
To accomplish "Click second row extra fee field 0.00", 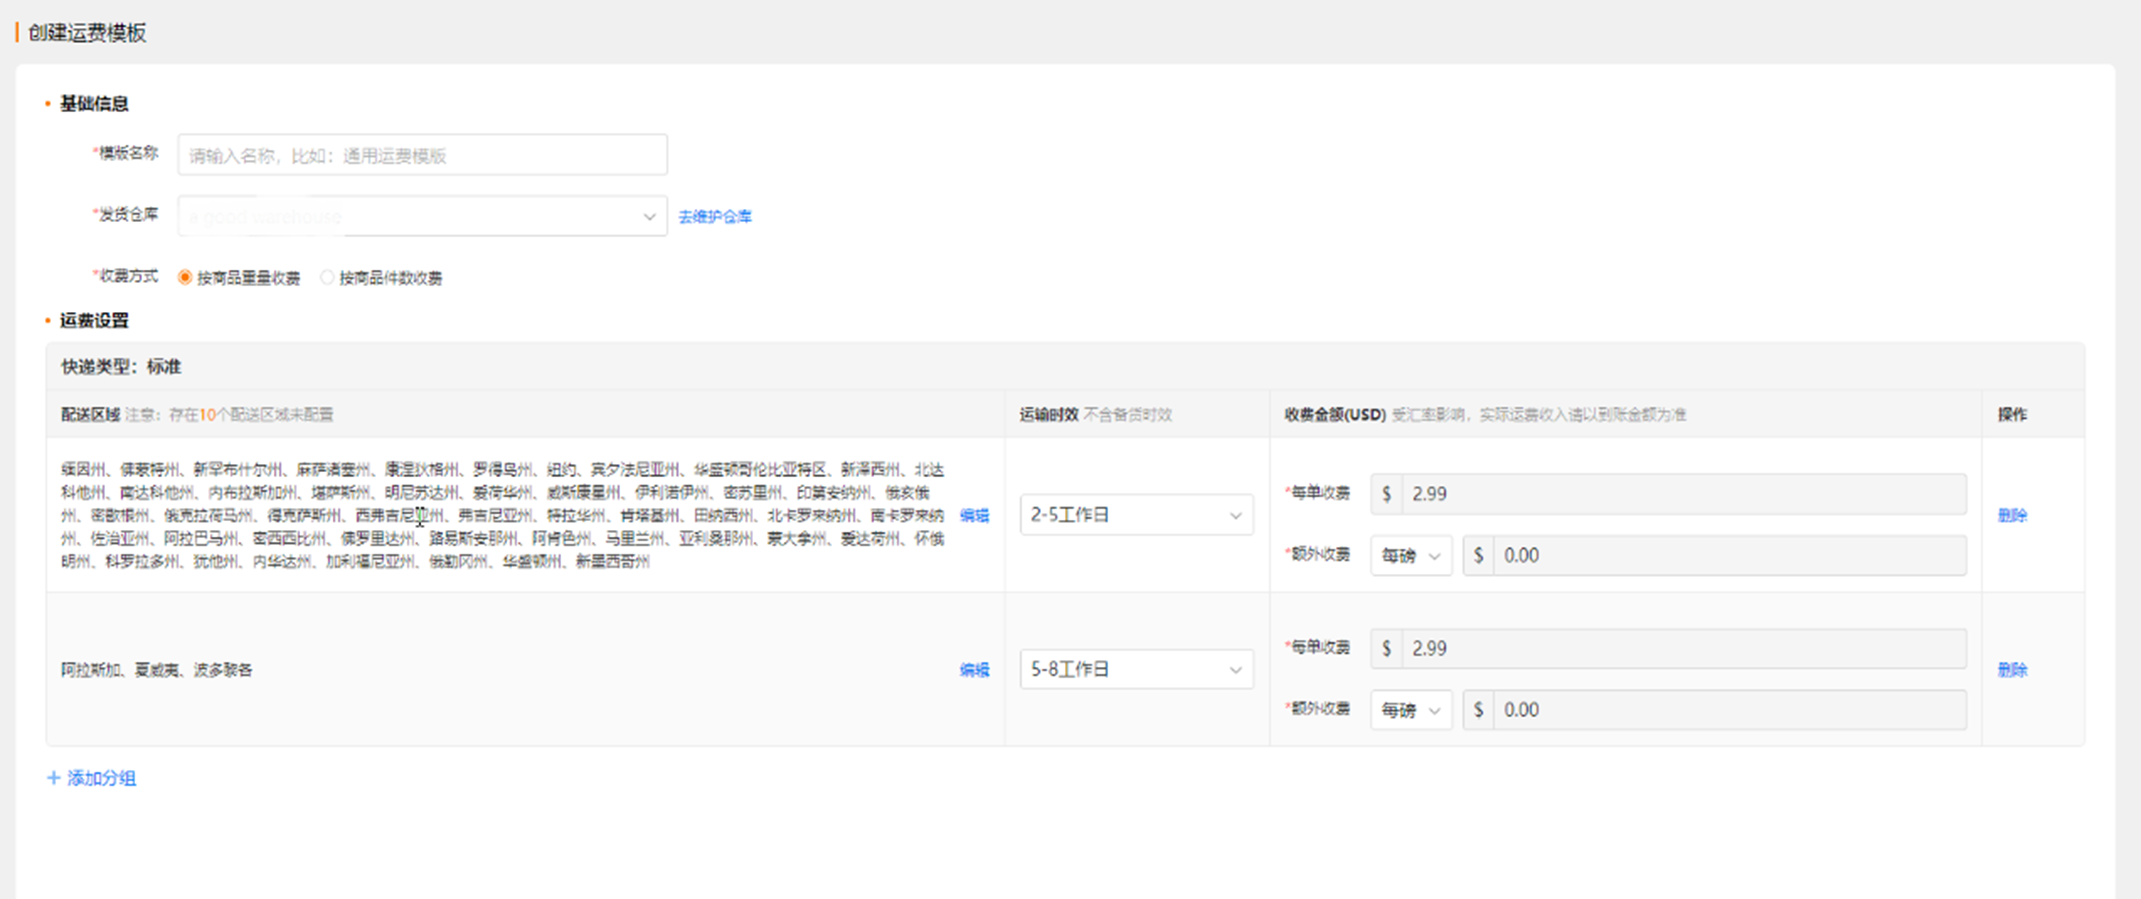I will [x=1728, y=710].
